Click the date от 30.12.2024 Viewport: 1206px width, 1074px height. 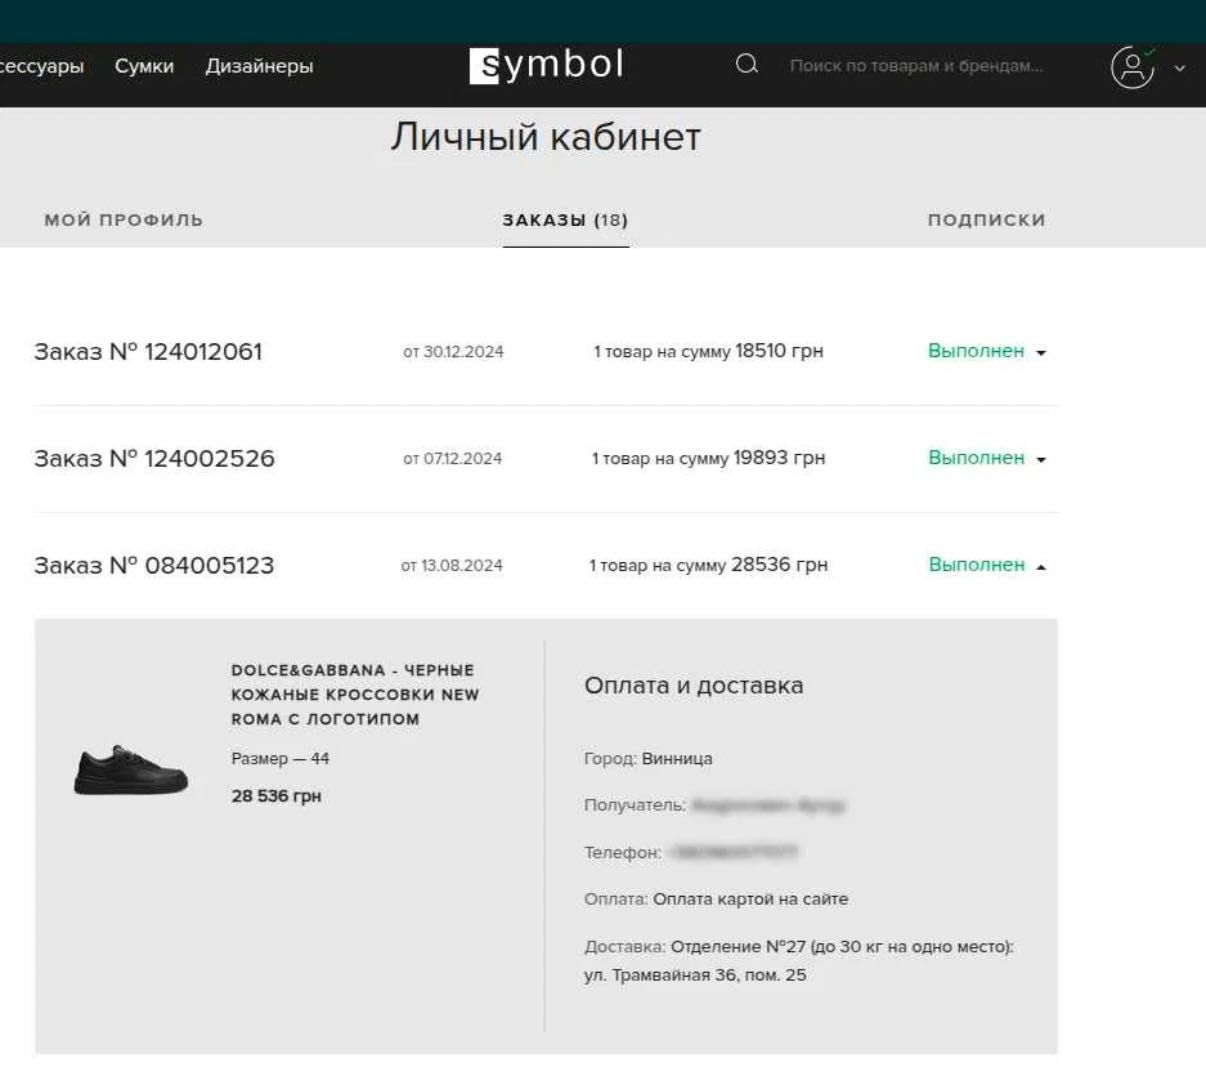pos(453,352)
